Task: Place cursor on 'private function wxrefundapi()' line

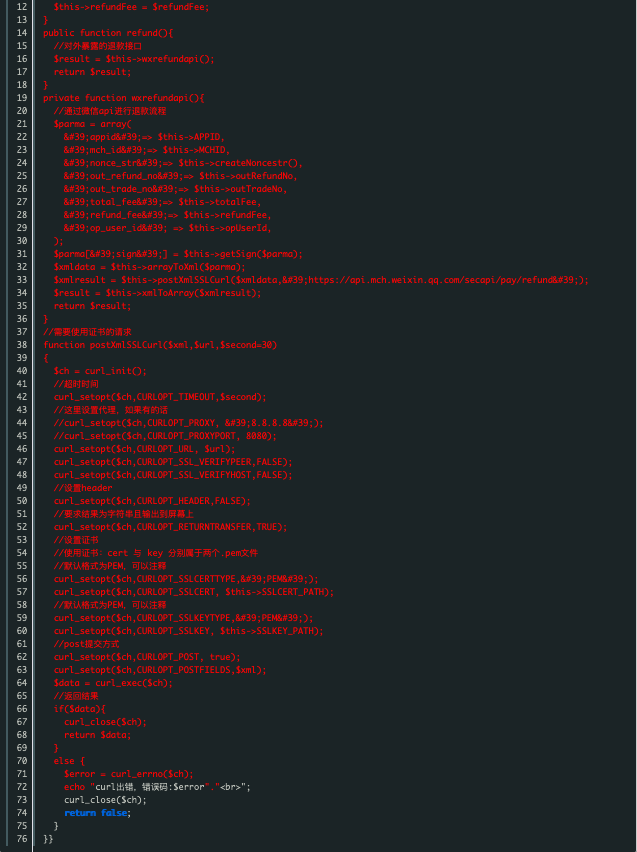Action: 124,98
